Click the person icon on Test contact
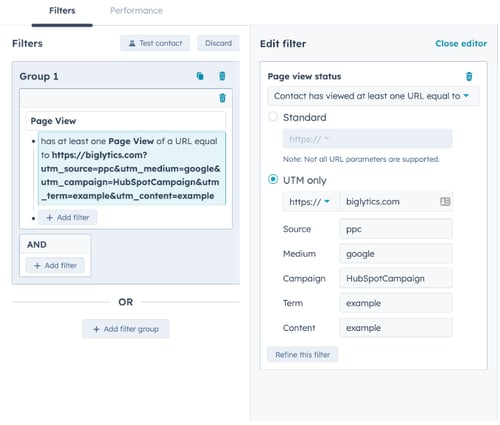Image resolution: width=500 pixels, height=425 pixels. [x=132, y=43]
